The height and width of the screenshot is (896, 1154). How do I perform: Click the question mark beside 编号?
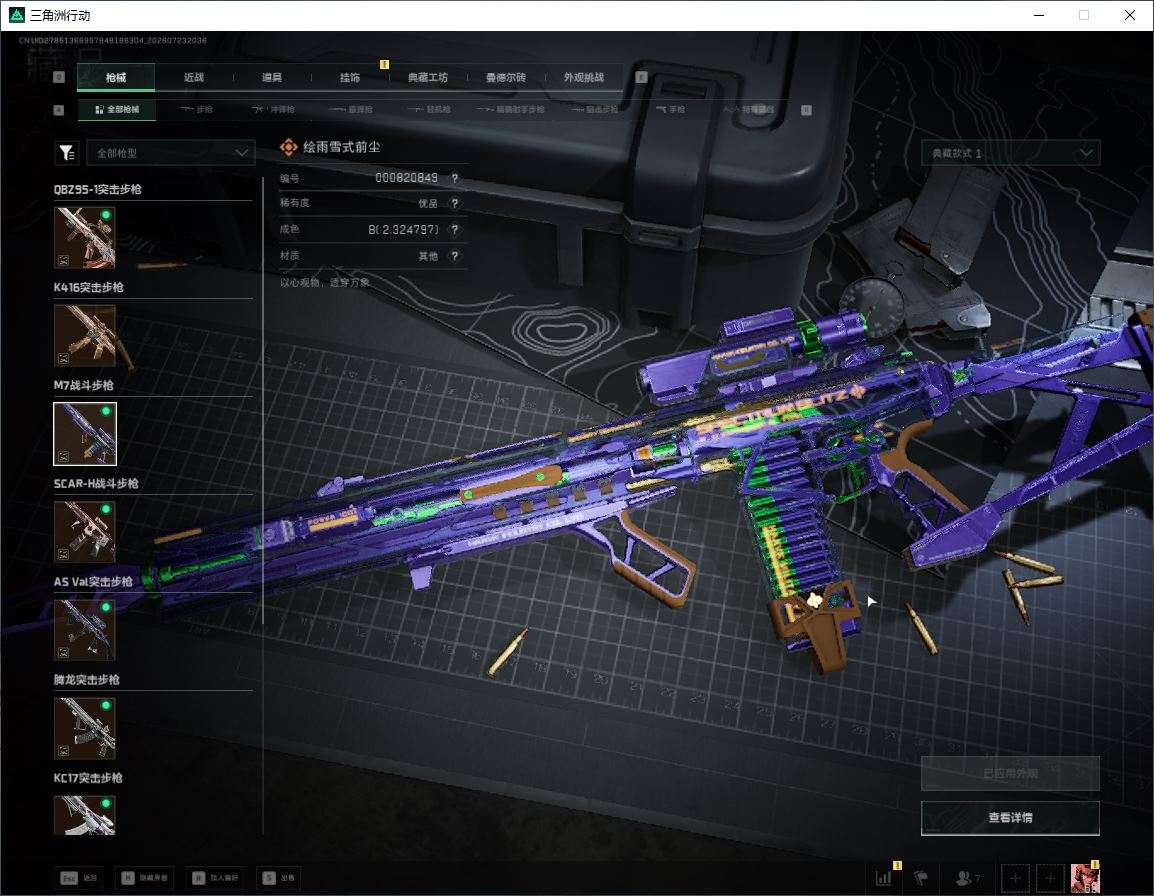coord(455,178)
